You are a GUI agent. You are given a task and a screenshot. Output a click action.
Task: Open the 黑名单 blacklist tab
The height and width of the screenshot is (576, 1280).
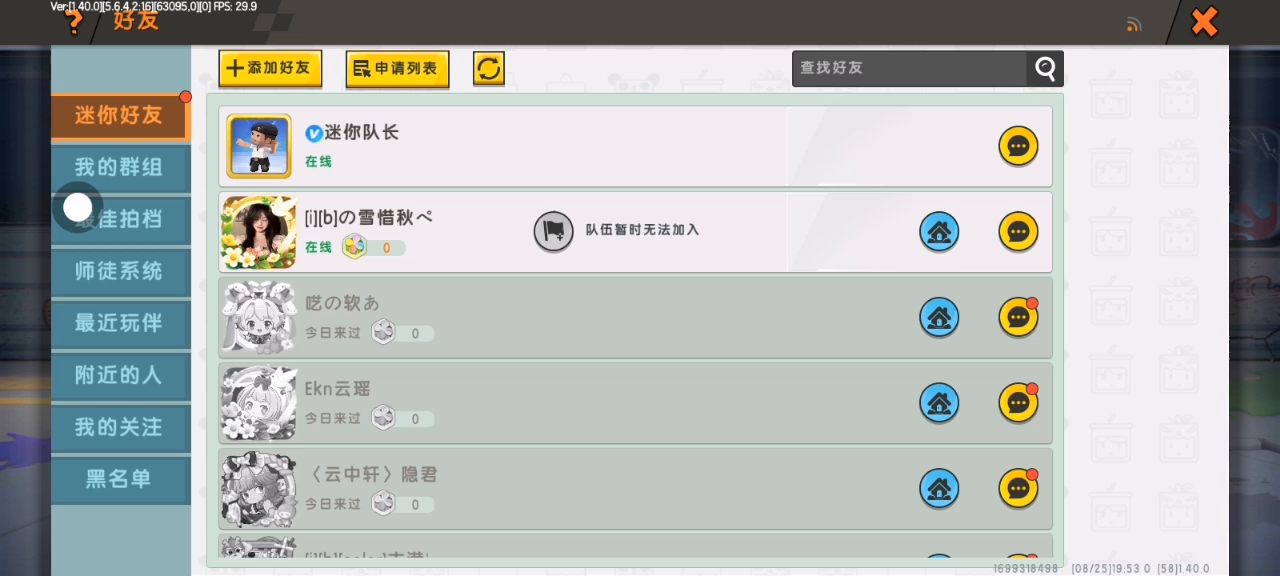[120, 479]
